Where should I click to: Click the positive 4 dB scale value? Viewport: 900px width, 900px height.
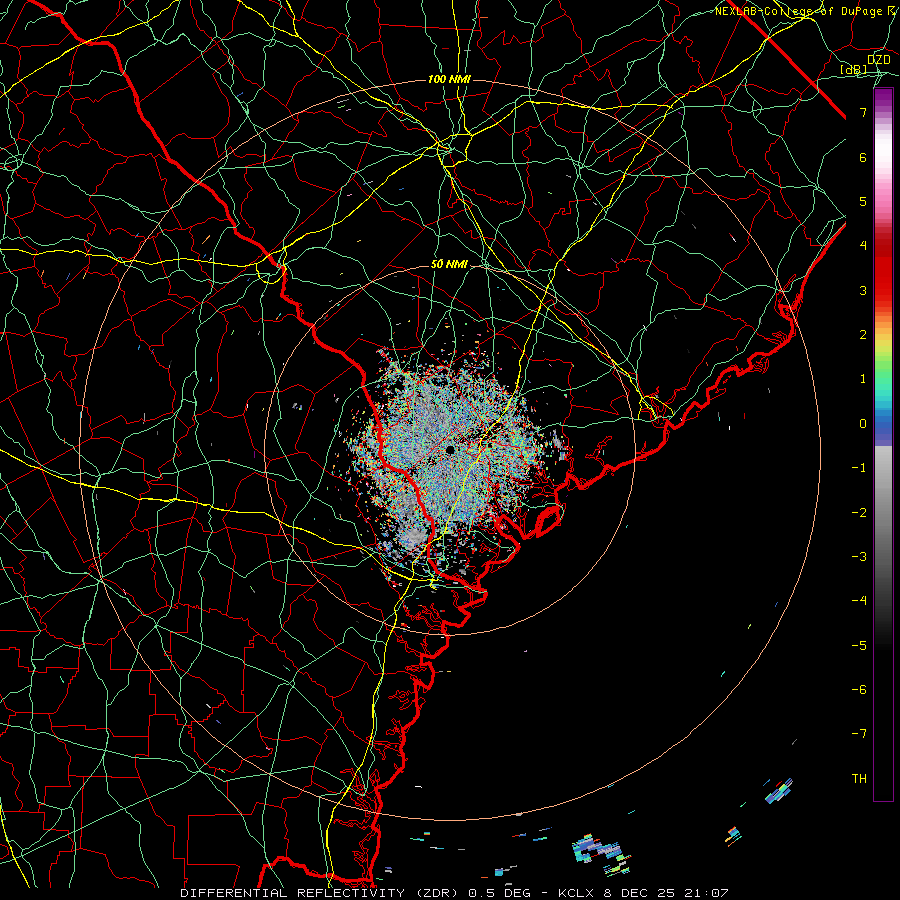pyautogui.click(x=863, y=246)
